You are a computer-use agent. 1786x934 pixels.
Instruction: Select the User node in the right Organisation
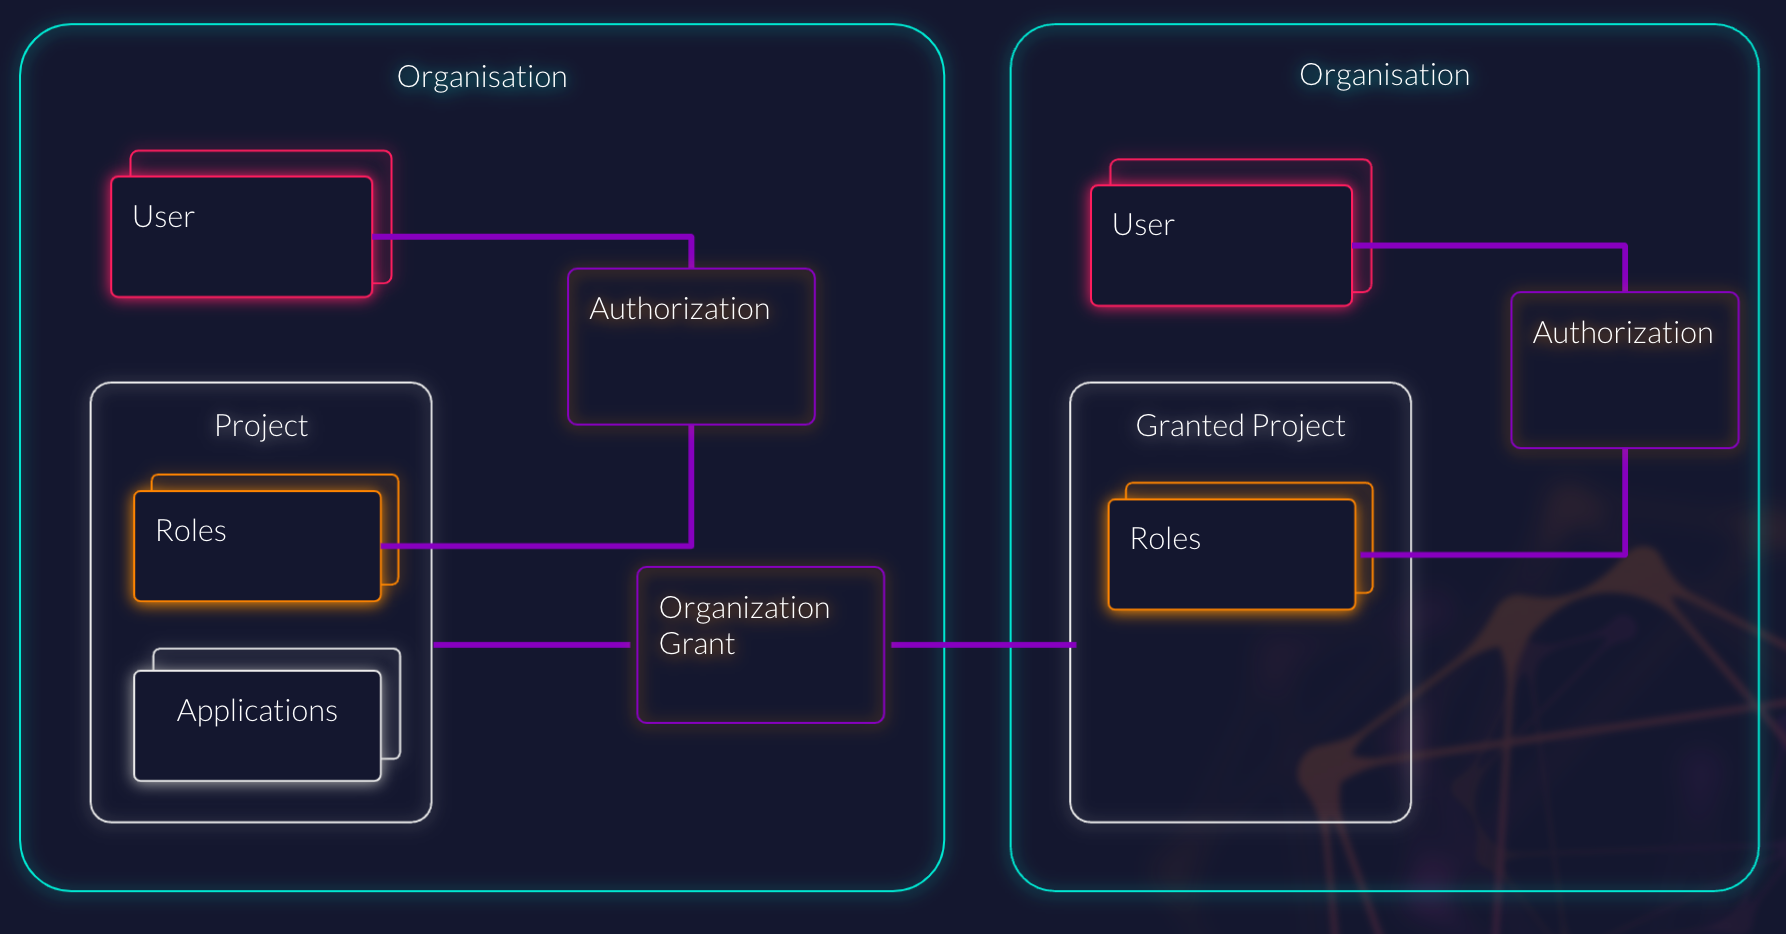tap(1221, 243)
